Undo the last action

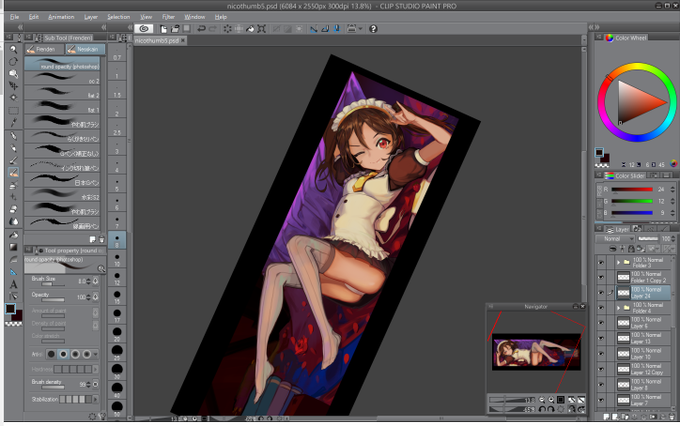coord(201,29)
